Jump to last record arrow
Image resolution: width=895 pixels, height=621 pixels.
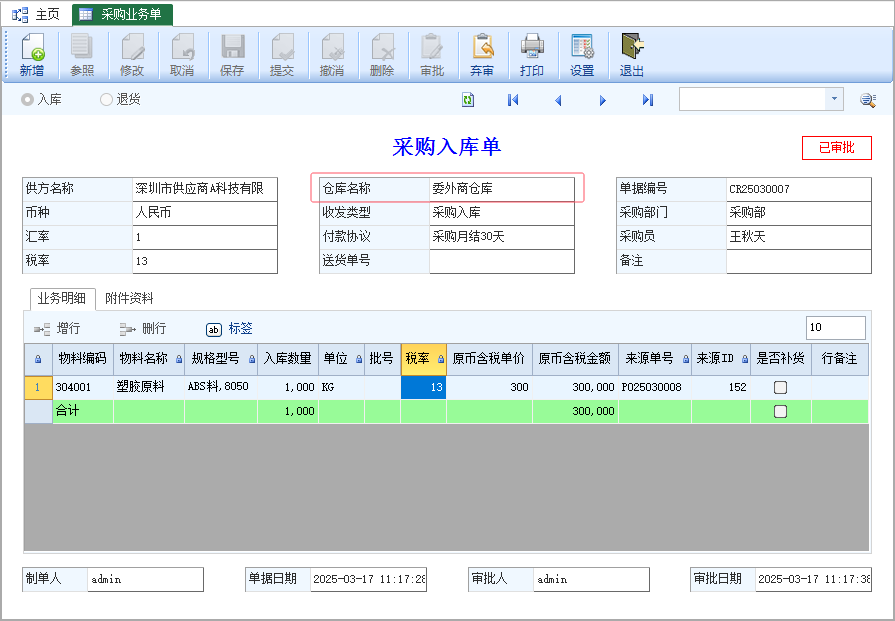click(x=647, y=100)
